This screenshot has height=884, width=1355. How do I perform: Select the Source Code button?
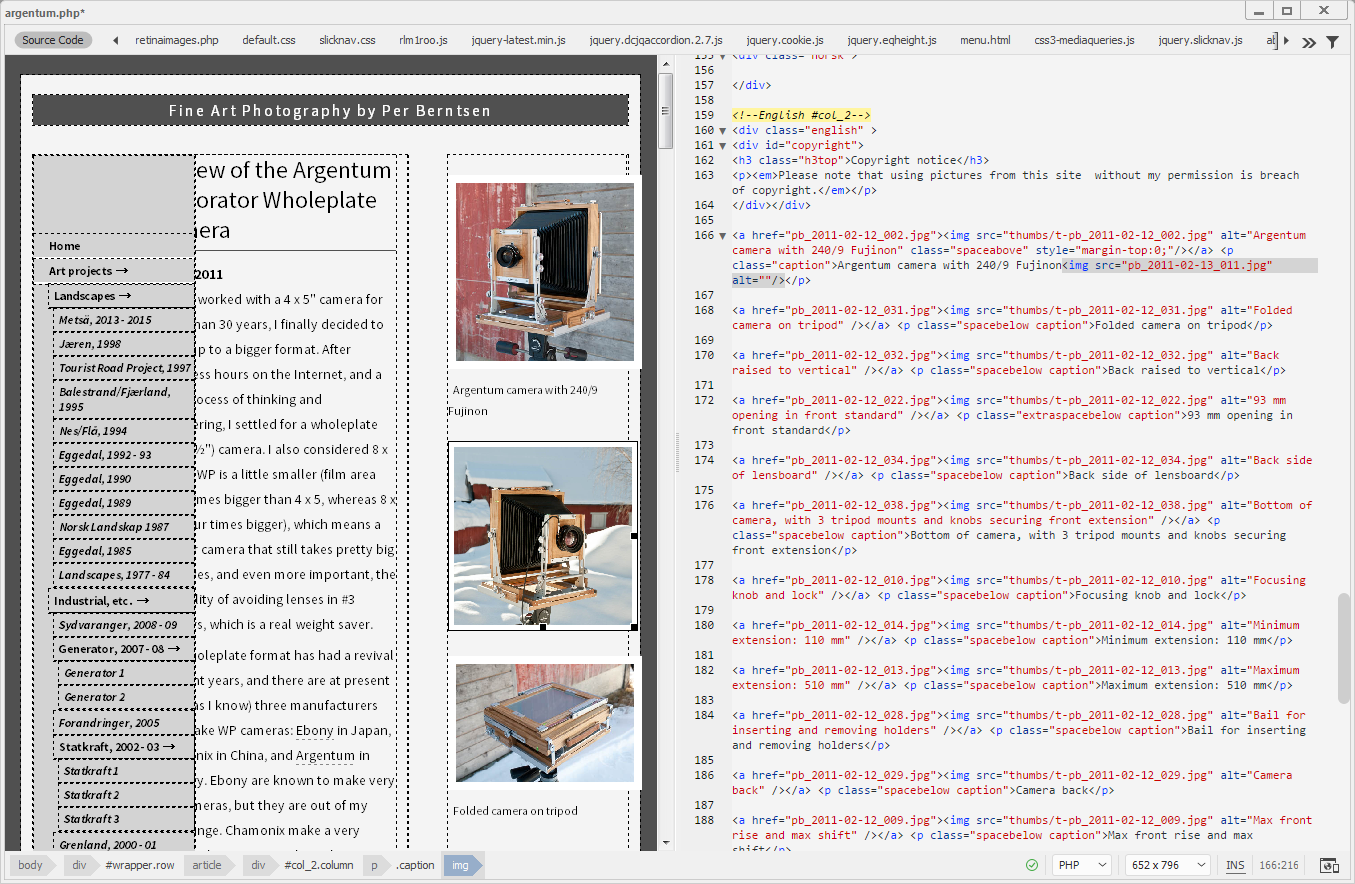pyautogui.click(x=53, y=40)
